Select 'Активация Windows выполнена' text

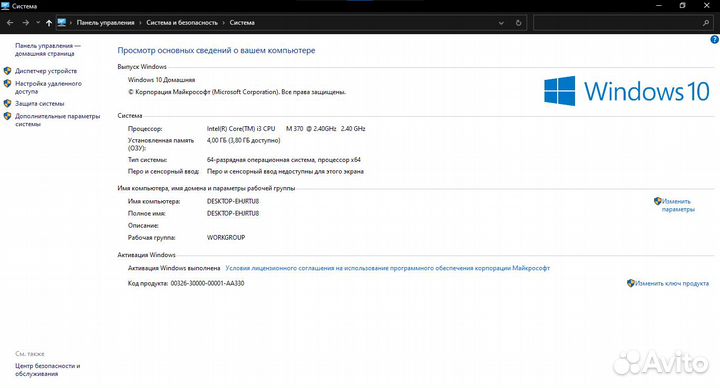[174, 268]
